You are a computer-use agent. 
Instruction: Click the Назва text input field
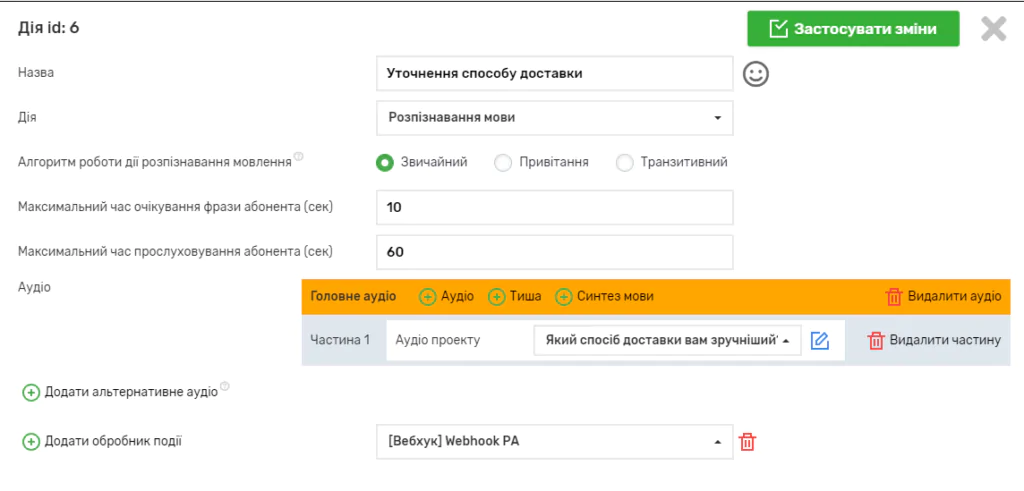(554, 74)
